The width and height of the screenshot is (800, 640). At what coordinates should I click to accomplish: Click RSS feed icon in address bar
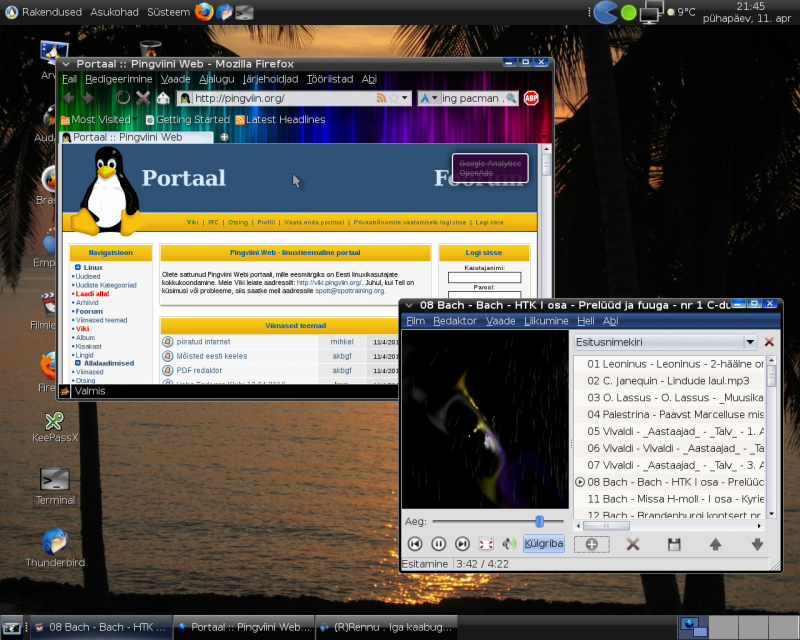coord(381,98)
